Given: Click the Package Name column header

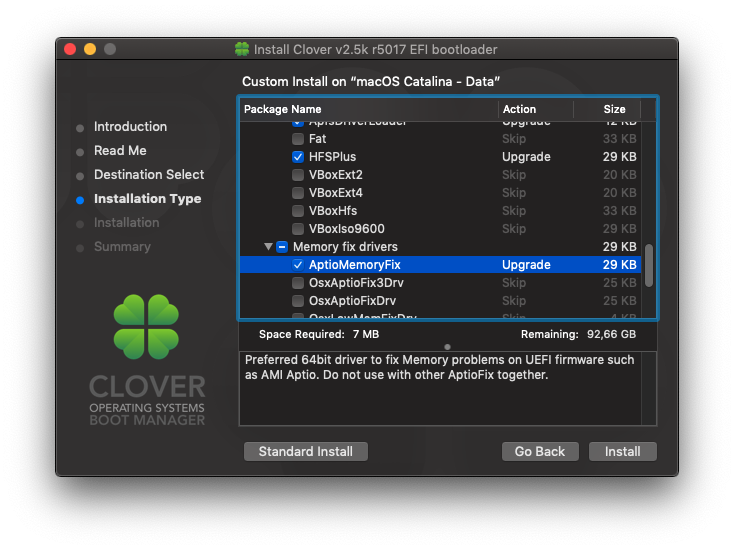Looking at the screenshot, I should (x=368, y=110).
